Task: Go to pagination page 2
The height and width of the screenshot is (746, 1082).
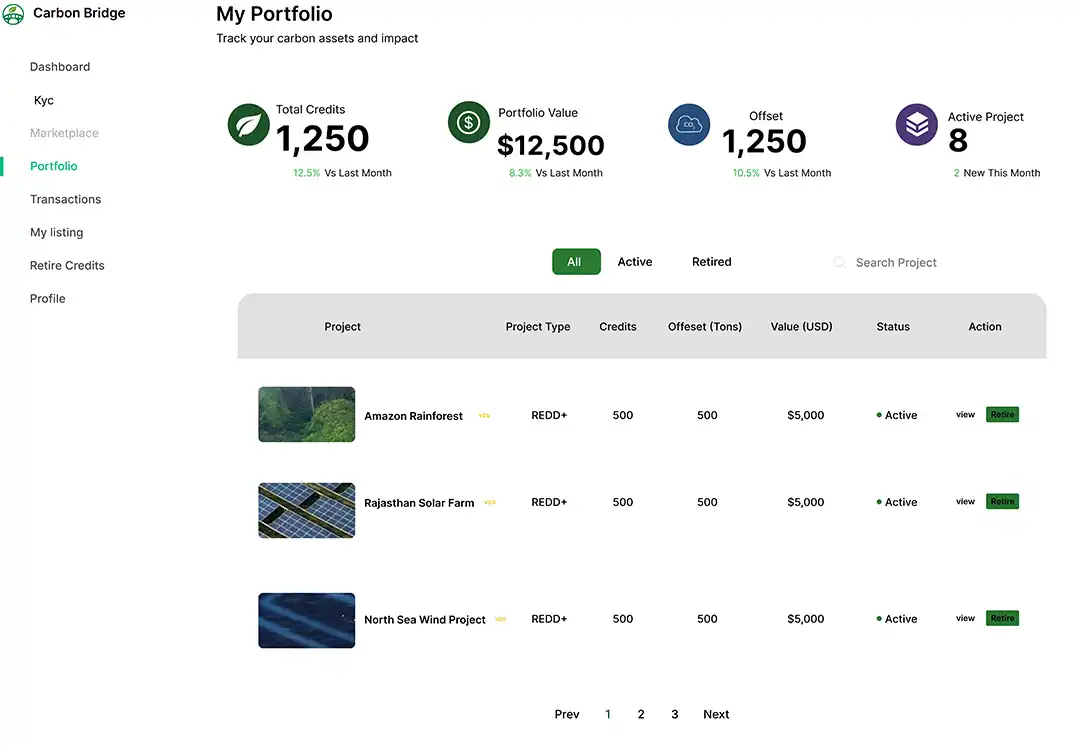Action: (641, 714)
